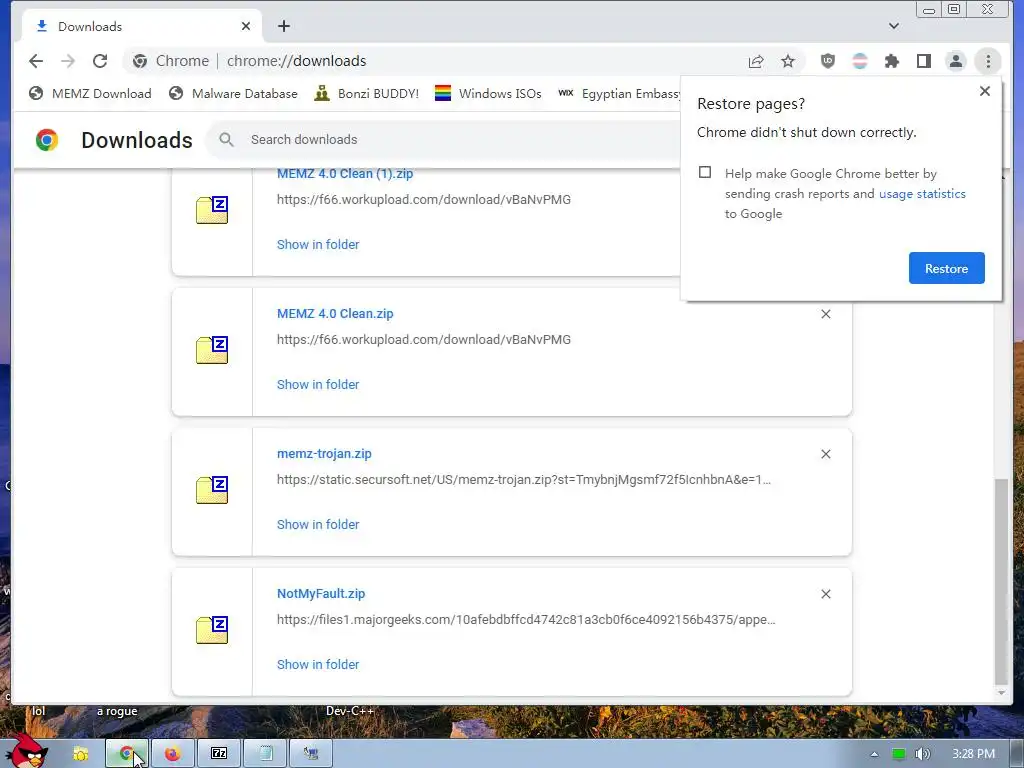Toggle the side panel icon
Image resolution: width=1024 pixels, height=768 pixels.
(x=923, y=61)
